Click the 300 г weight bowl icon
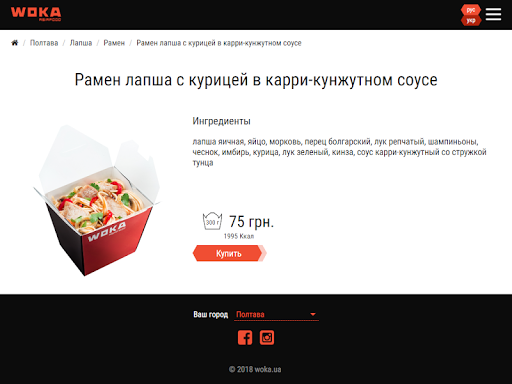Image resolution: width=512 pixels, height=384 pixels. coord(212,221)
